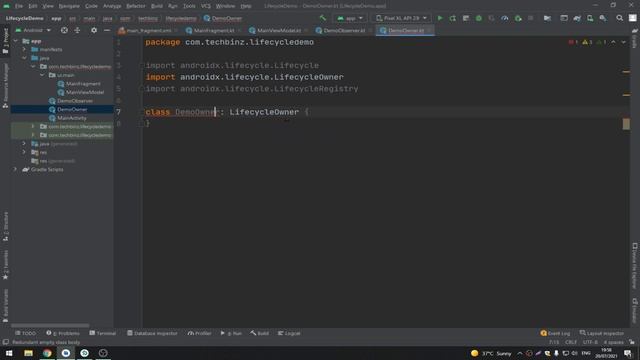Select DemoObserver in the project tree
This screenshot has width=640, height=360.
75,101
